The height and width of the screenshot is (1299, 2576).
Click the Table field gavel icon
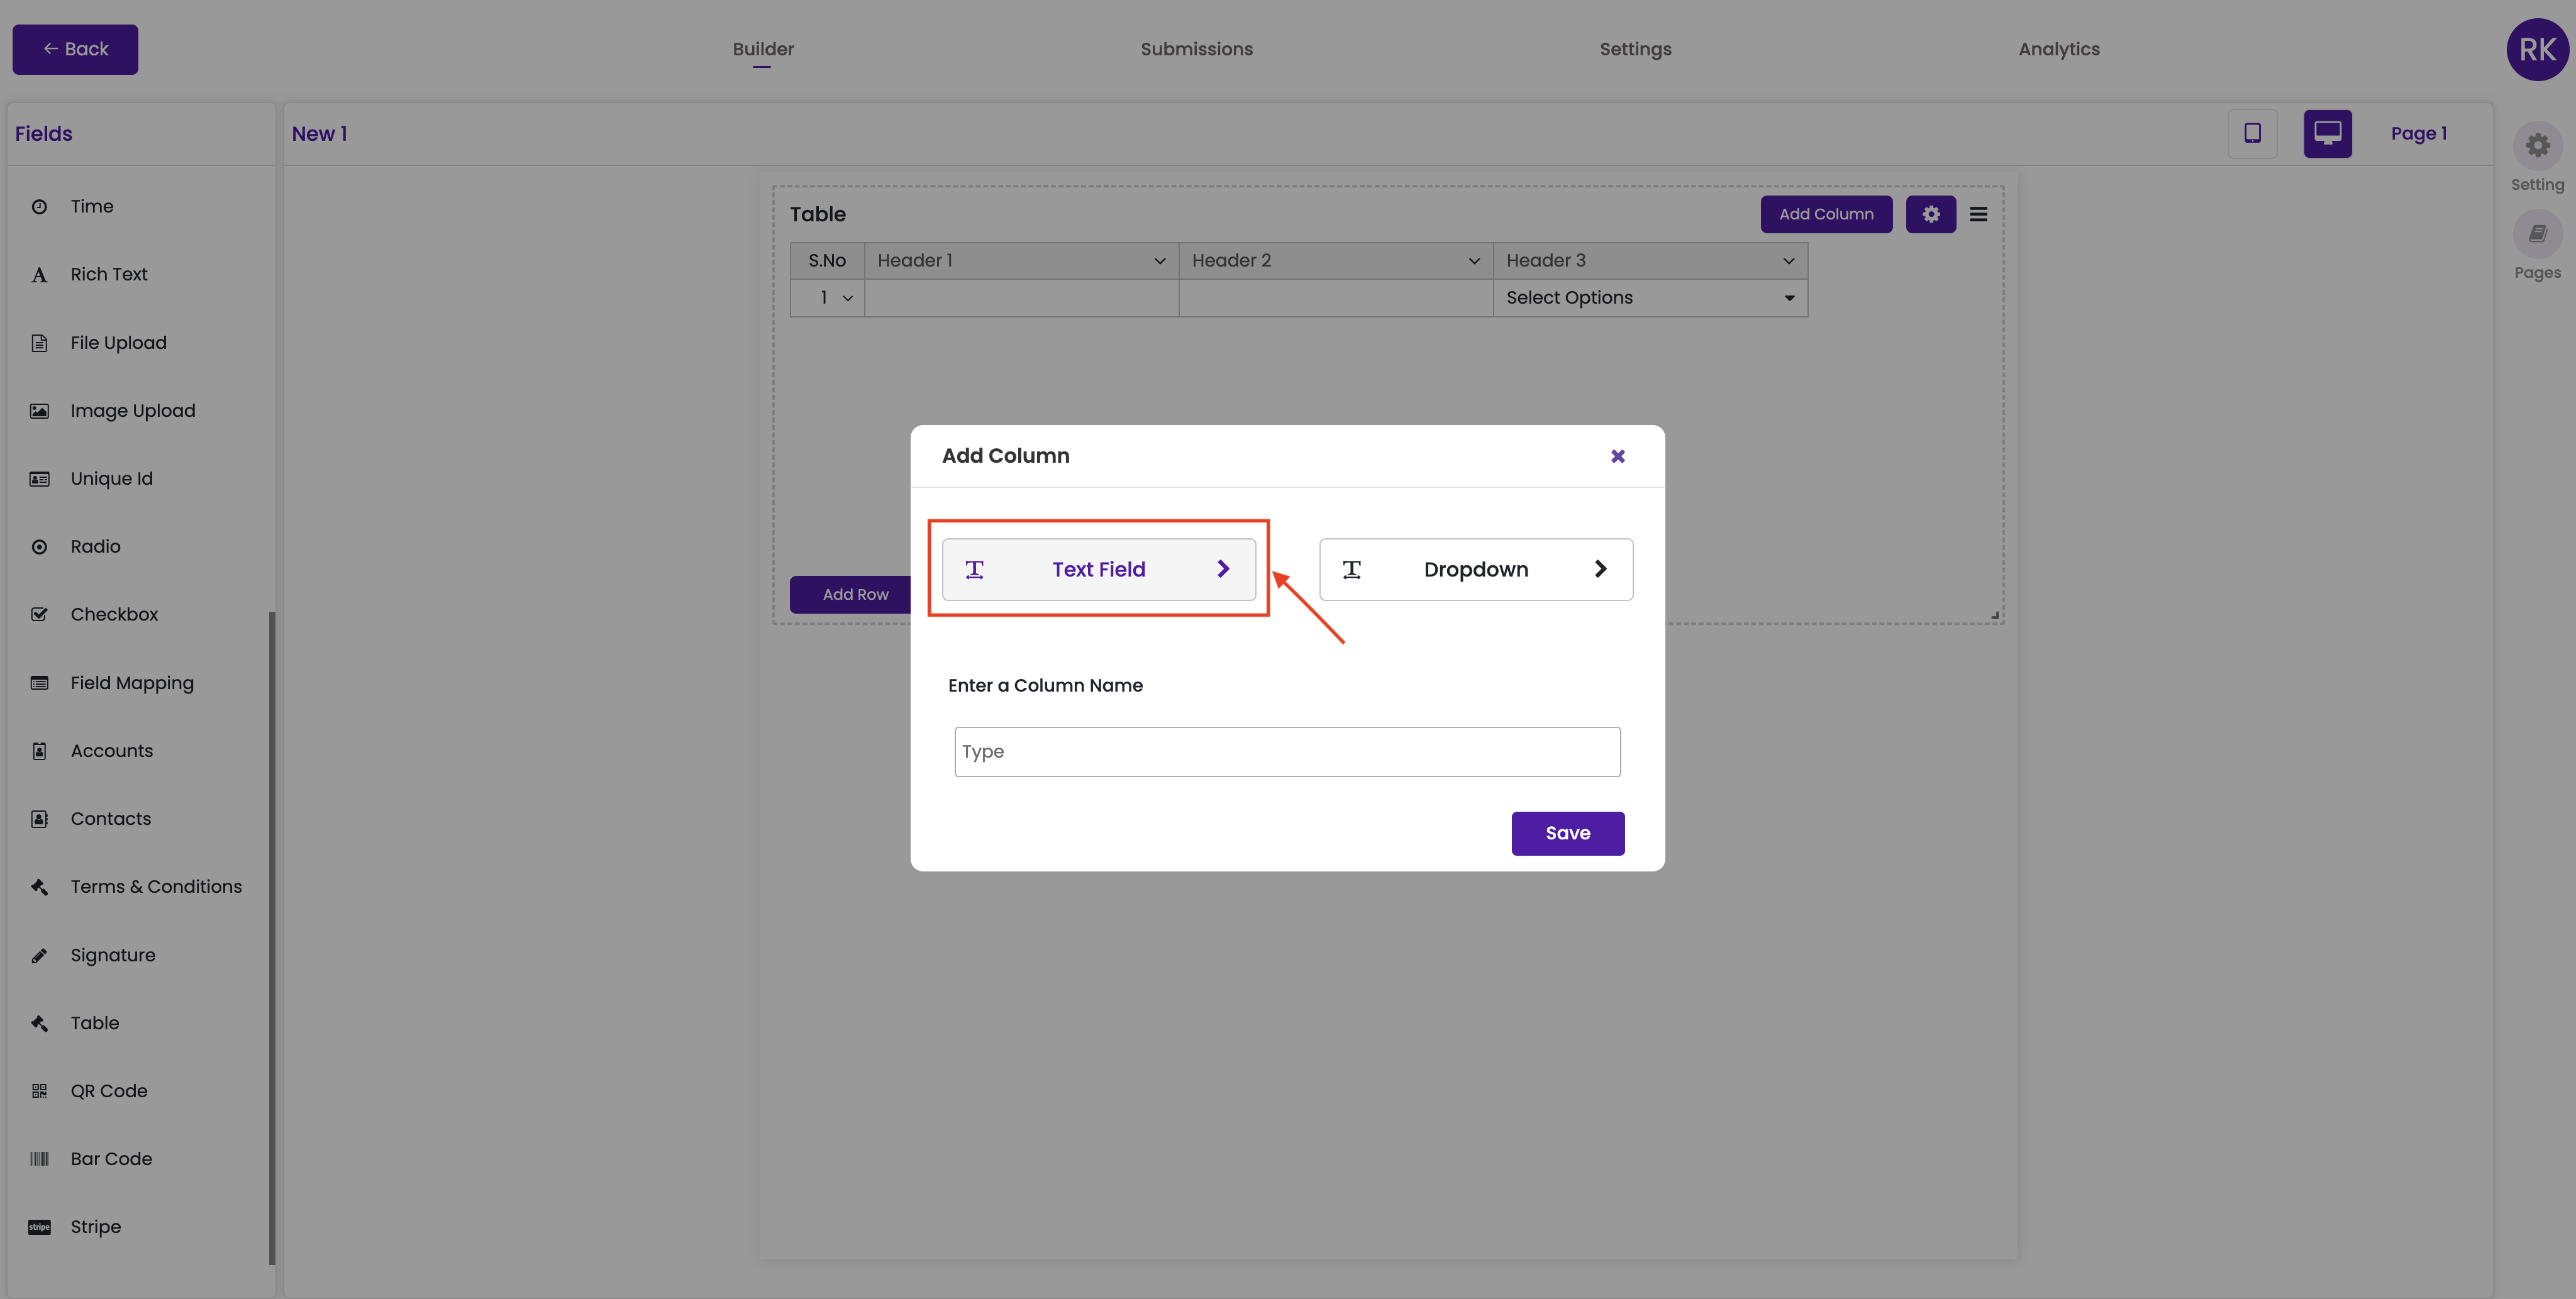coord(39,1023)
